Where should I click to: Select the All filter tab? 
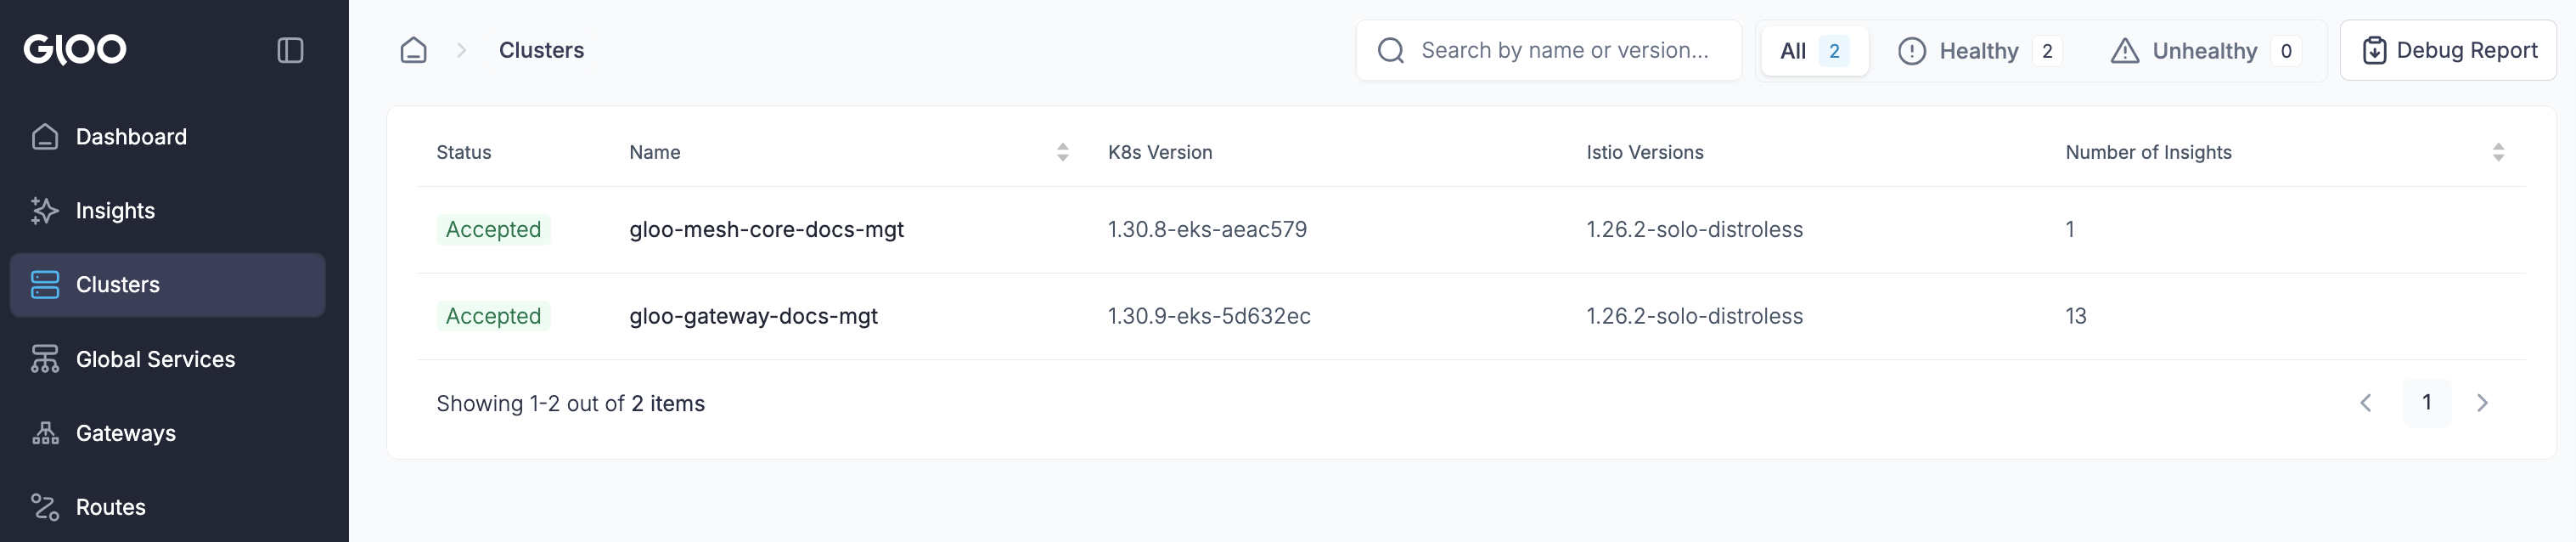click(x=1814, y=51)
